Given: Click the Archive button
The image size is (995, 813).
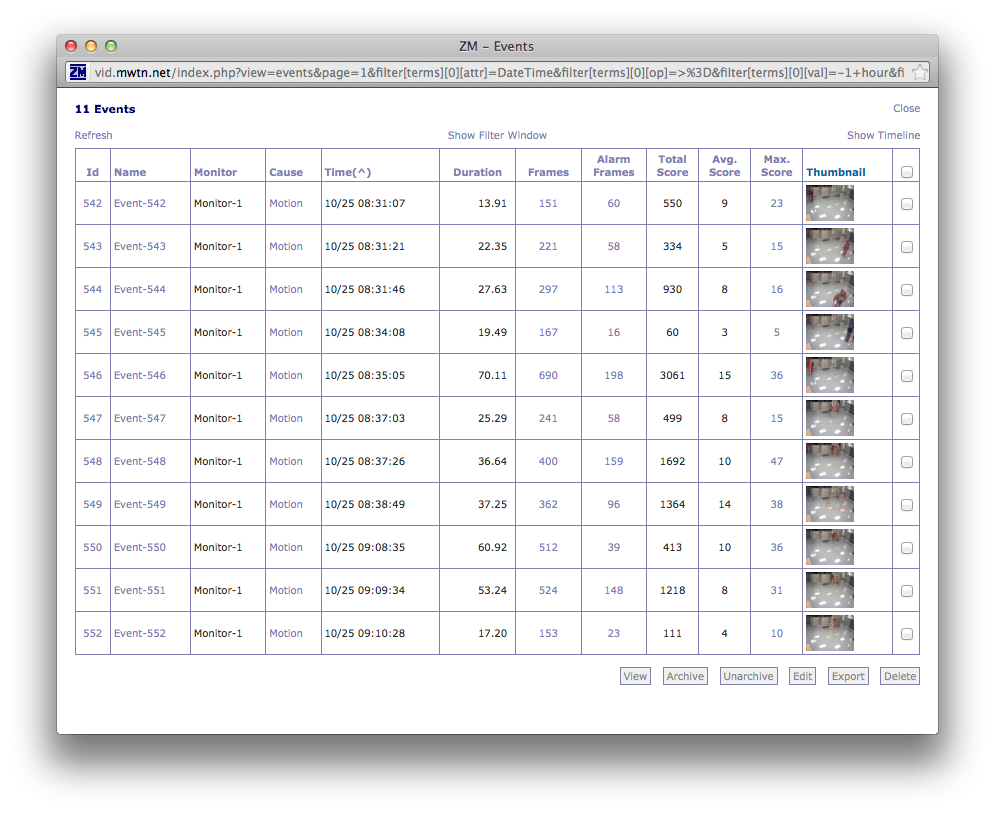Looking at the screenshot, I should (x=685, y=677).
